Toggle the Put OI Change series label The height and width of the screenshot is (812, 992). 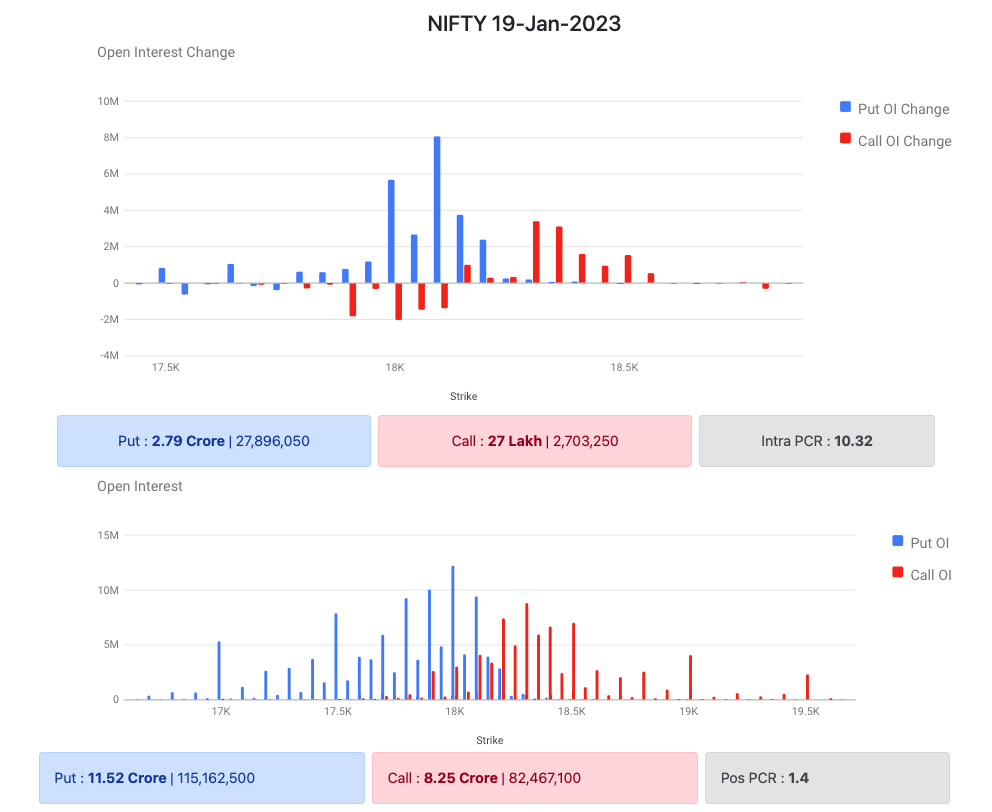click(903, 109)
